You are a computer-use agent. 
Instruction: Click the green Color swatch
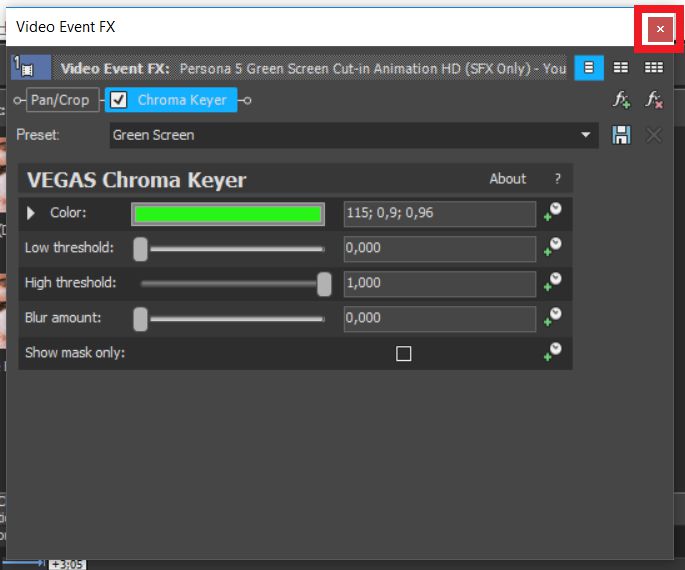227,213
